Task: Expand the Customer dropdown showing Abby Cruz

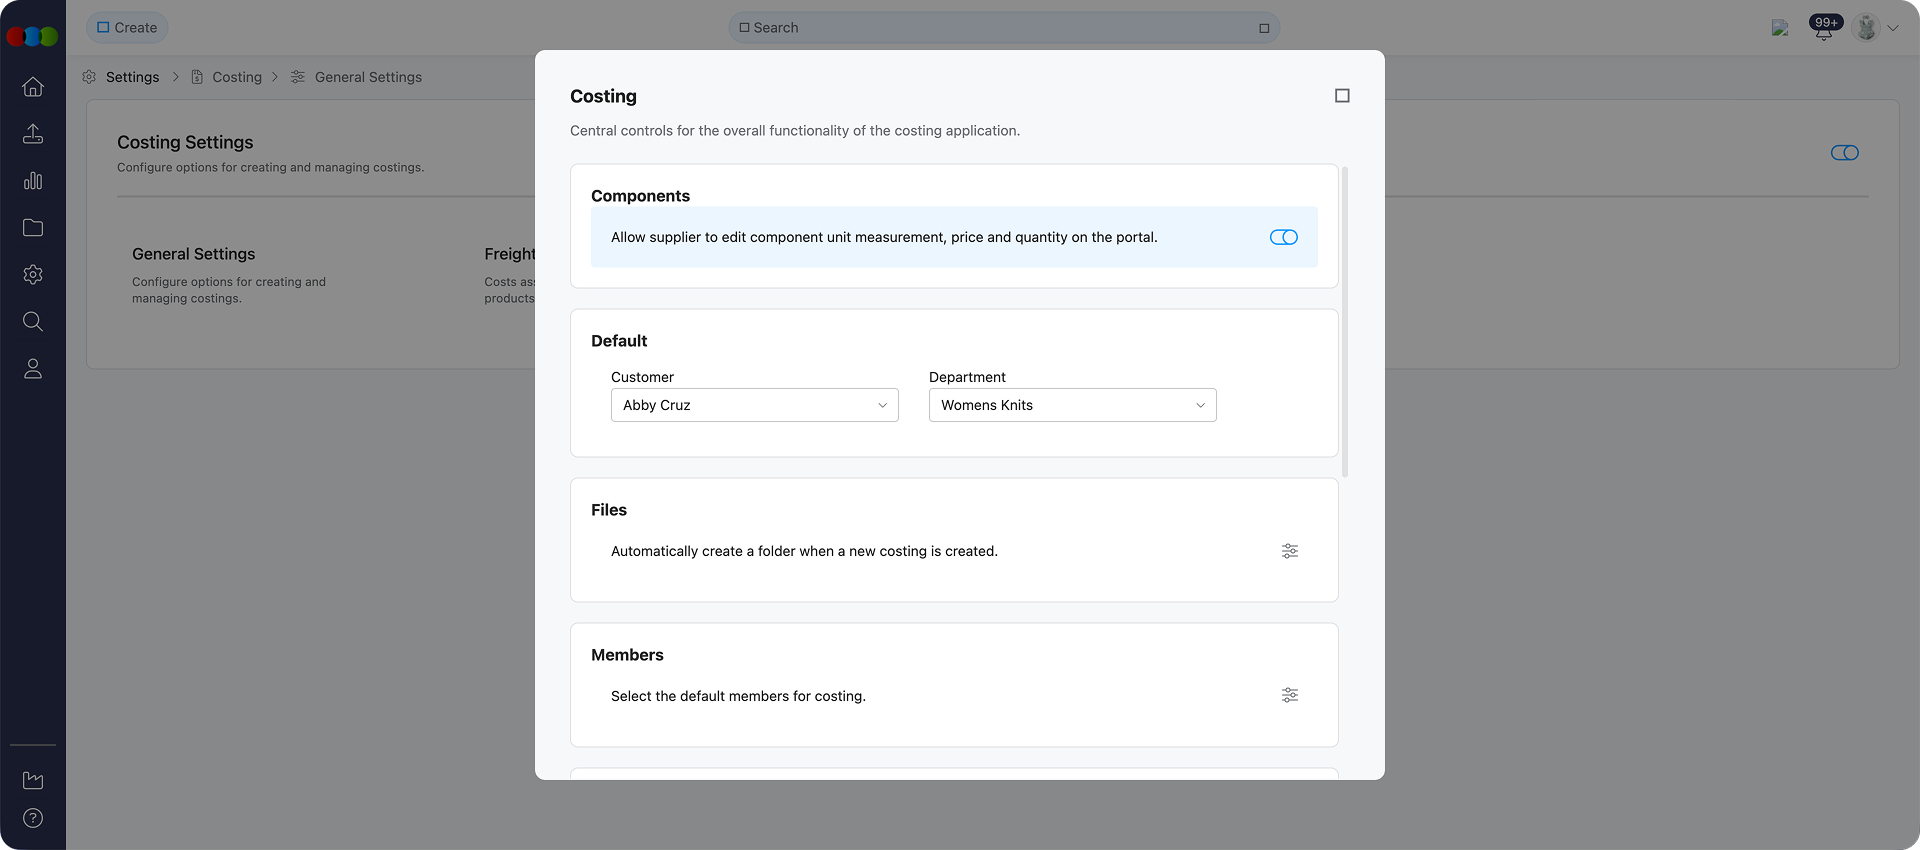Action: tap(754, 405)
